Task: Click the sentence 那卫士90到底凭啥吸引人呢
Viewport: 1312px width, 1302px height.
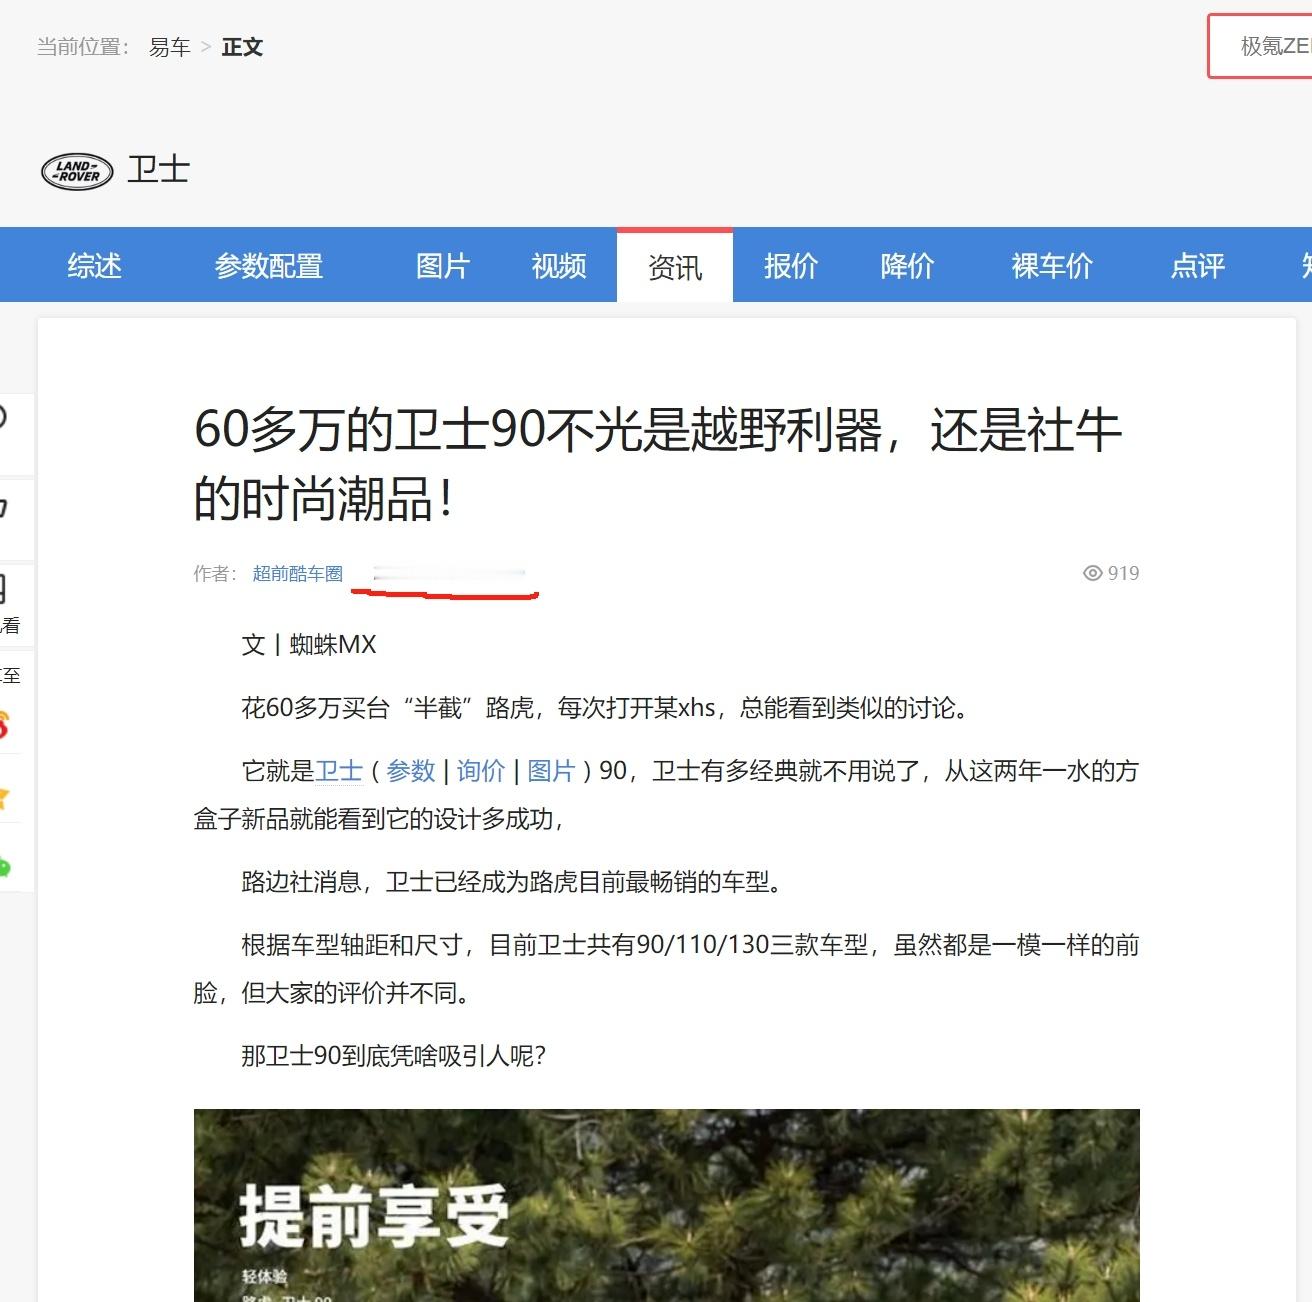Action: tap(394, 1056)
